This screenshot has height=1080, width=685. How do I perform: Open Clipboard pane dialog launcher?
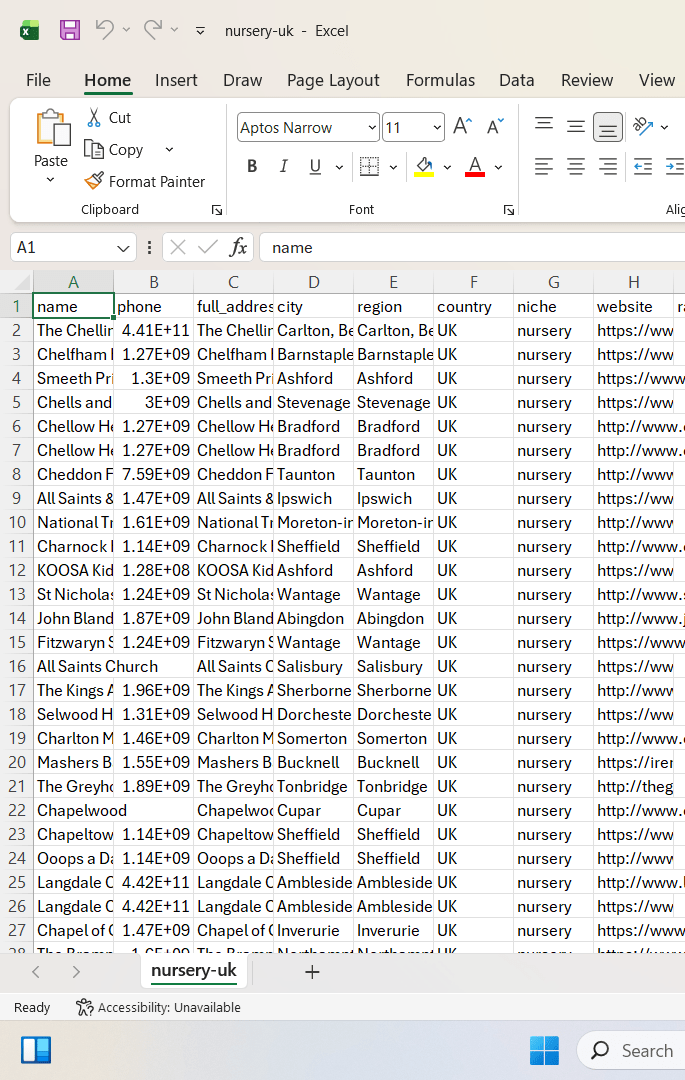pos(217,210)
